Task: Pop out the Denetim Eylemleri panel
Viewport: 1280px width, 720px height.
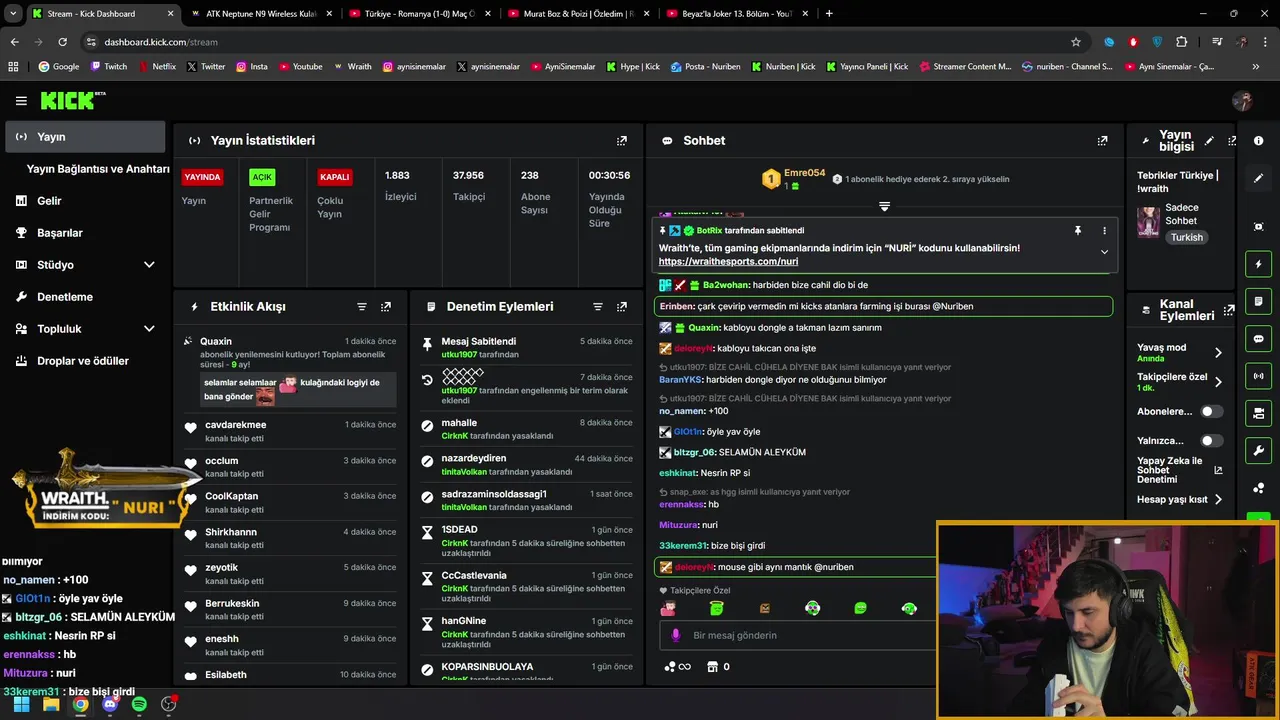Action: click(x=622, y=307)
